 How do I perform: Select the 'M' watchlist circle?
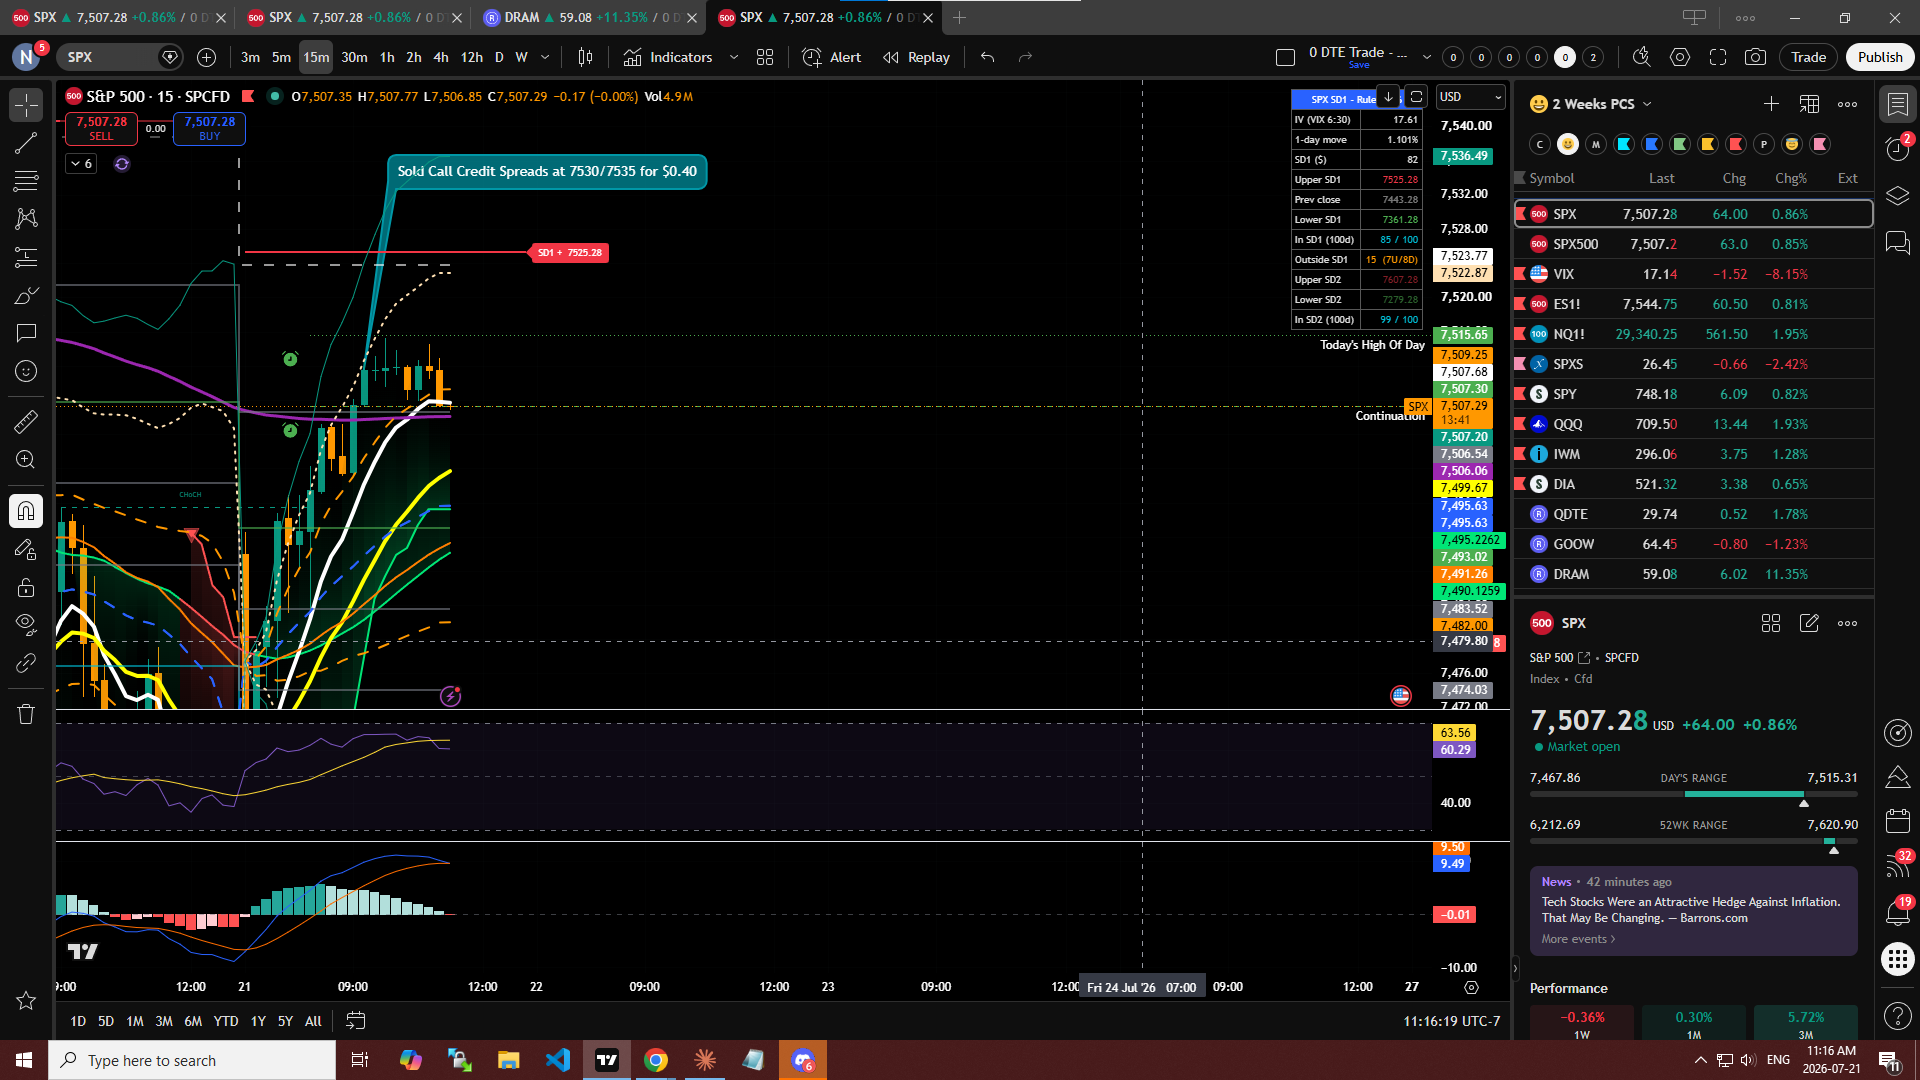point(1596,144)
